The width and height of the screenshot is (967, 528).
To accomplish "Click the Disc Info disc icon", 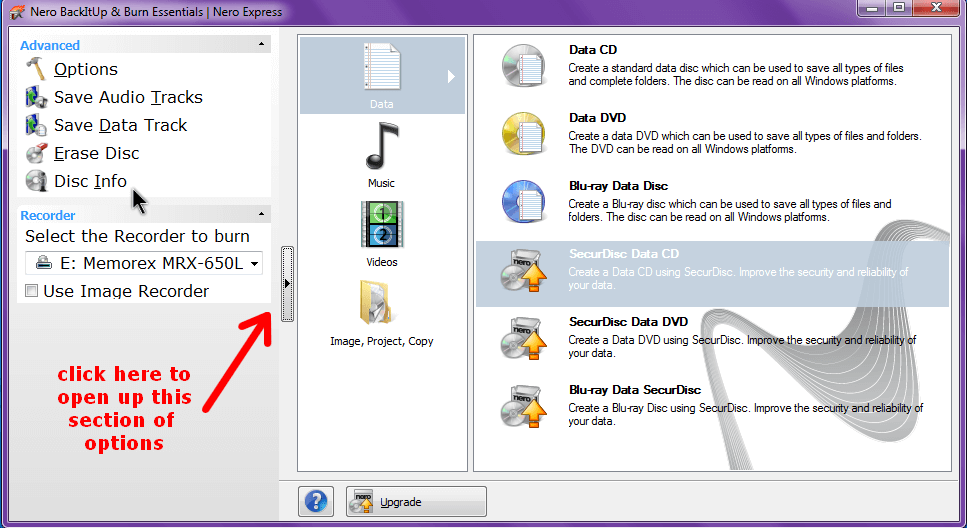I will coord(36,181).
